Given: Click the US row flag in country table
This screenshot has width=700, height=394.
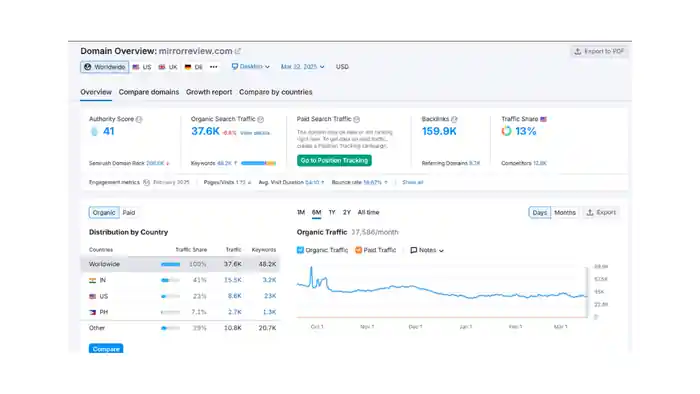Looking at the screenshot, I should coord(92,296).
